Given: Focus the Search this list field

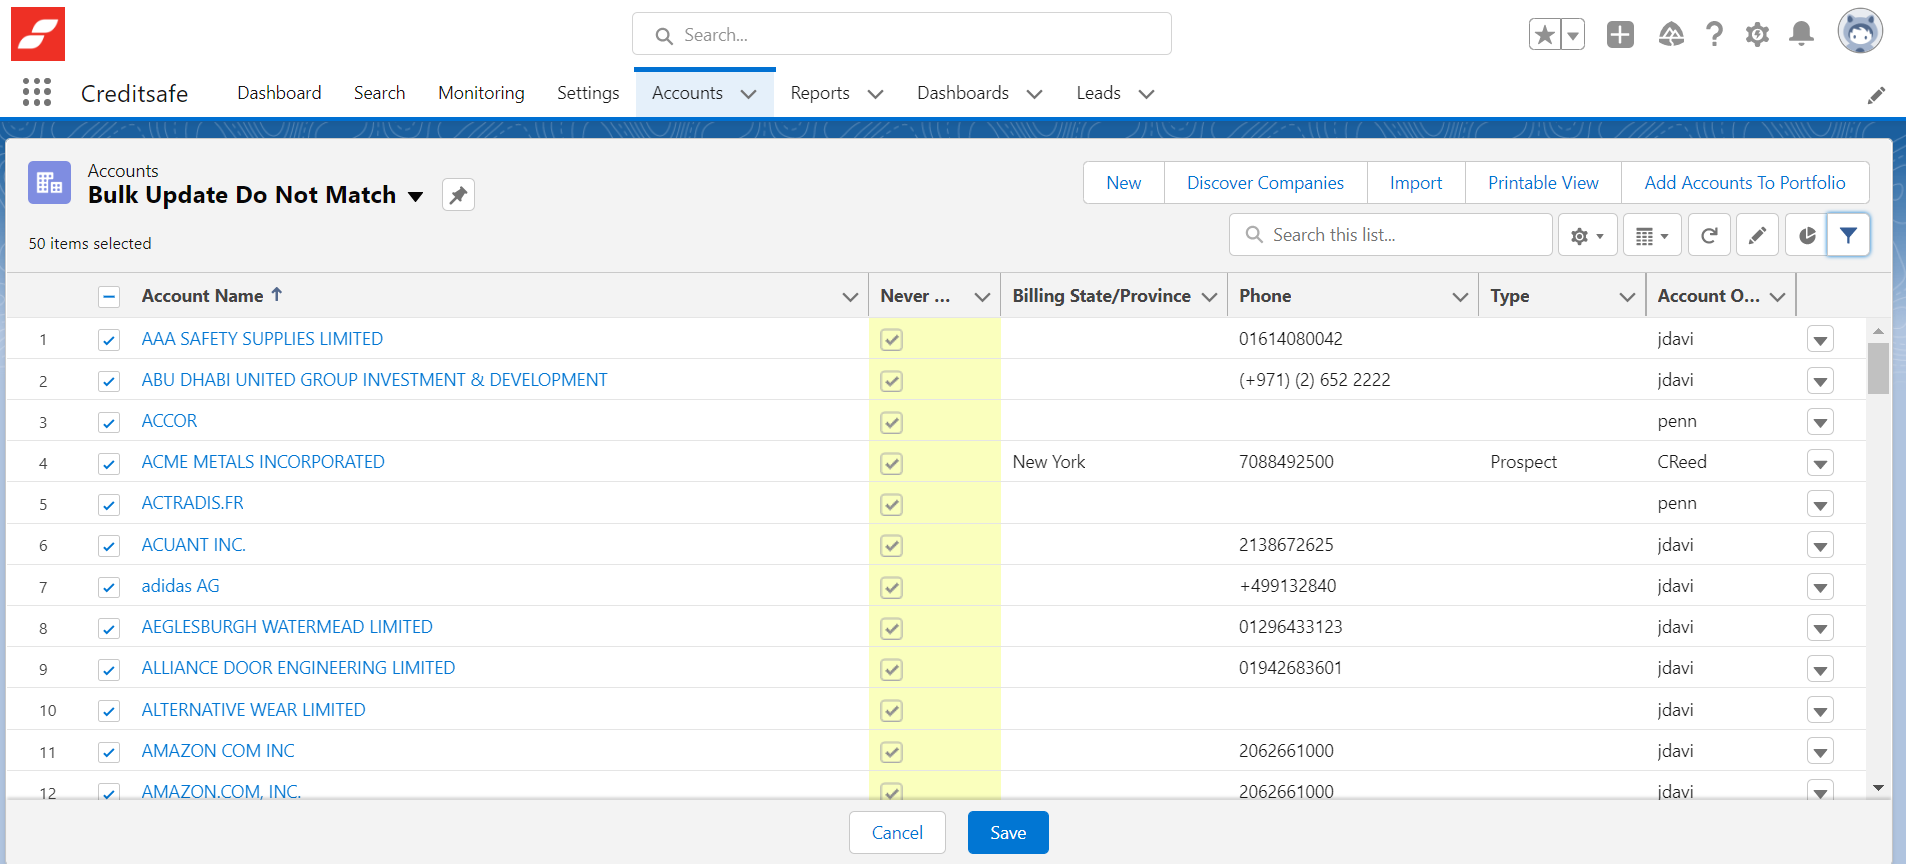Looking at the screenshot, I should pos(1391,235).
